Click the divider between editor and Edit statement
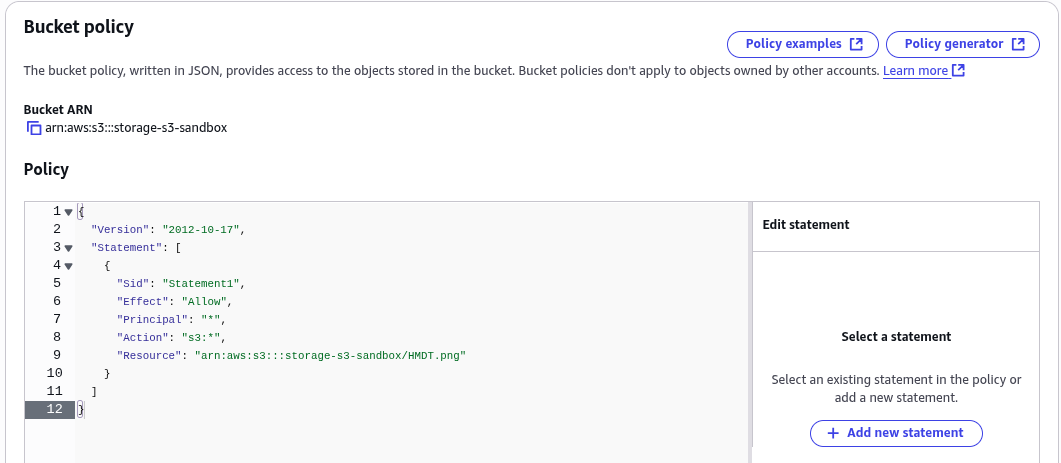 point(750,330)
